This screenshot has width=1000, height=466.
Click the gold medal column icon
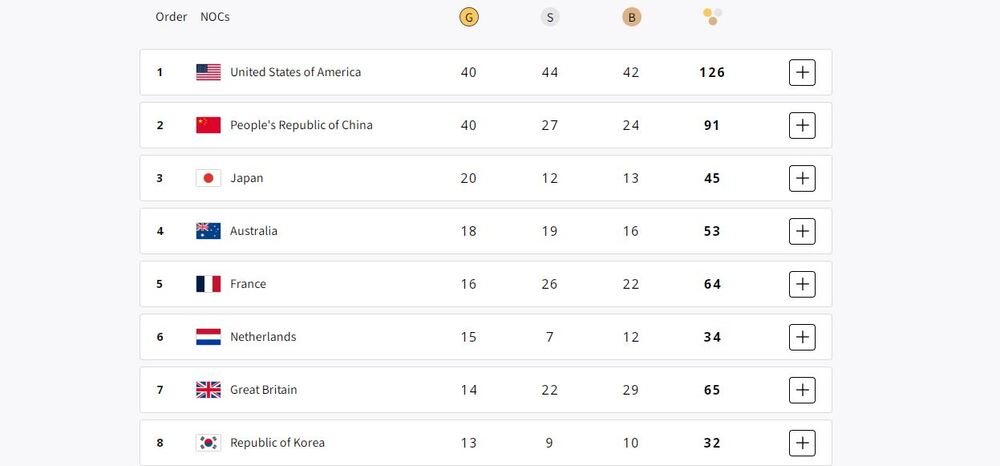(x=468, y=17)
